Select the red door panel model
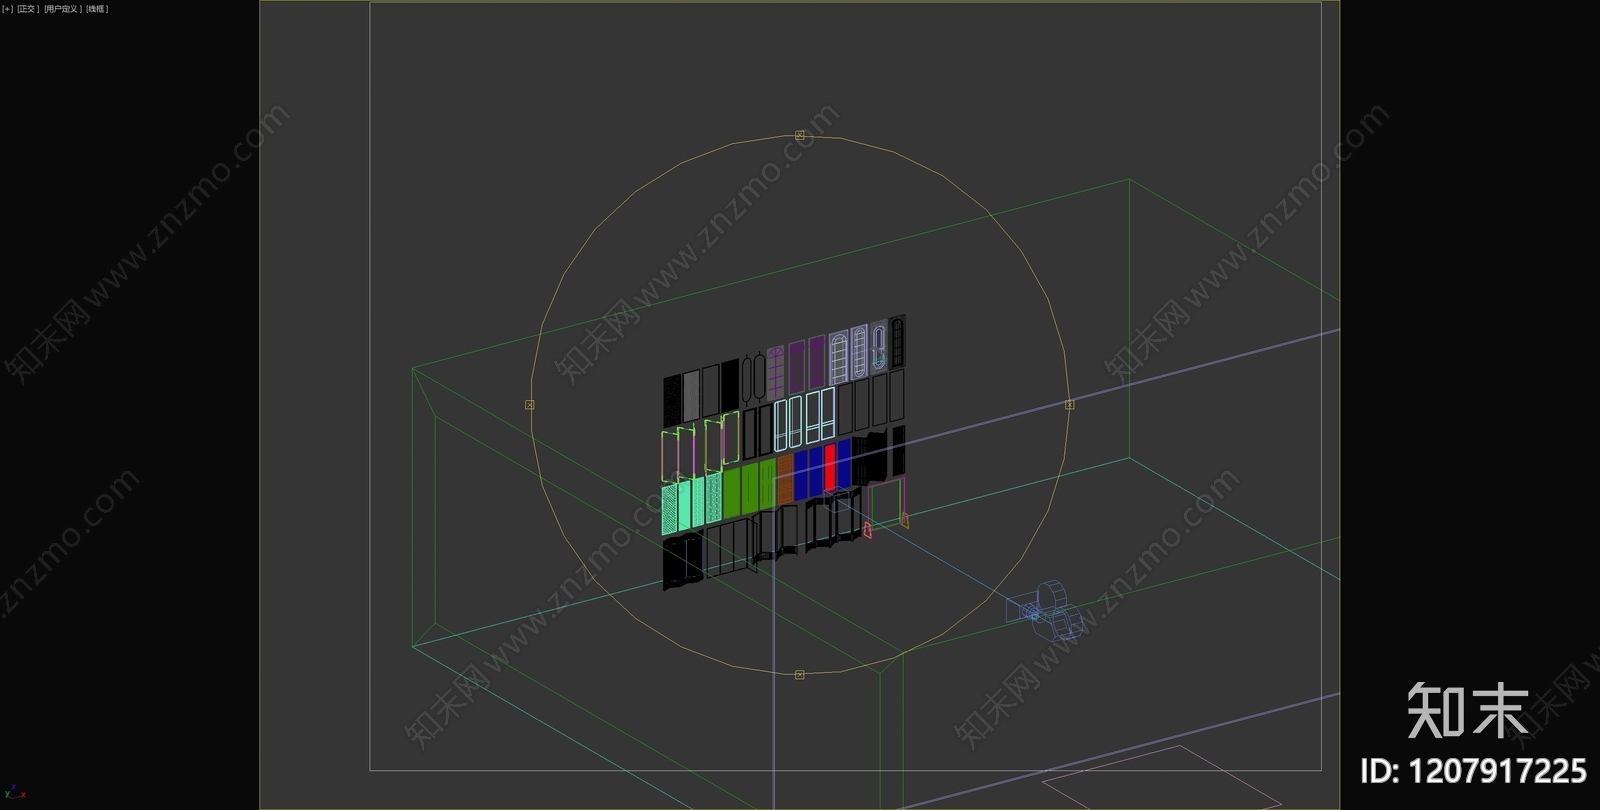 pyautogui.click(x=830, y=467)
